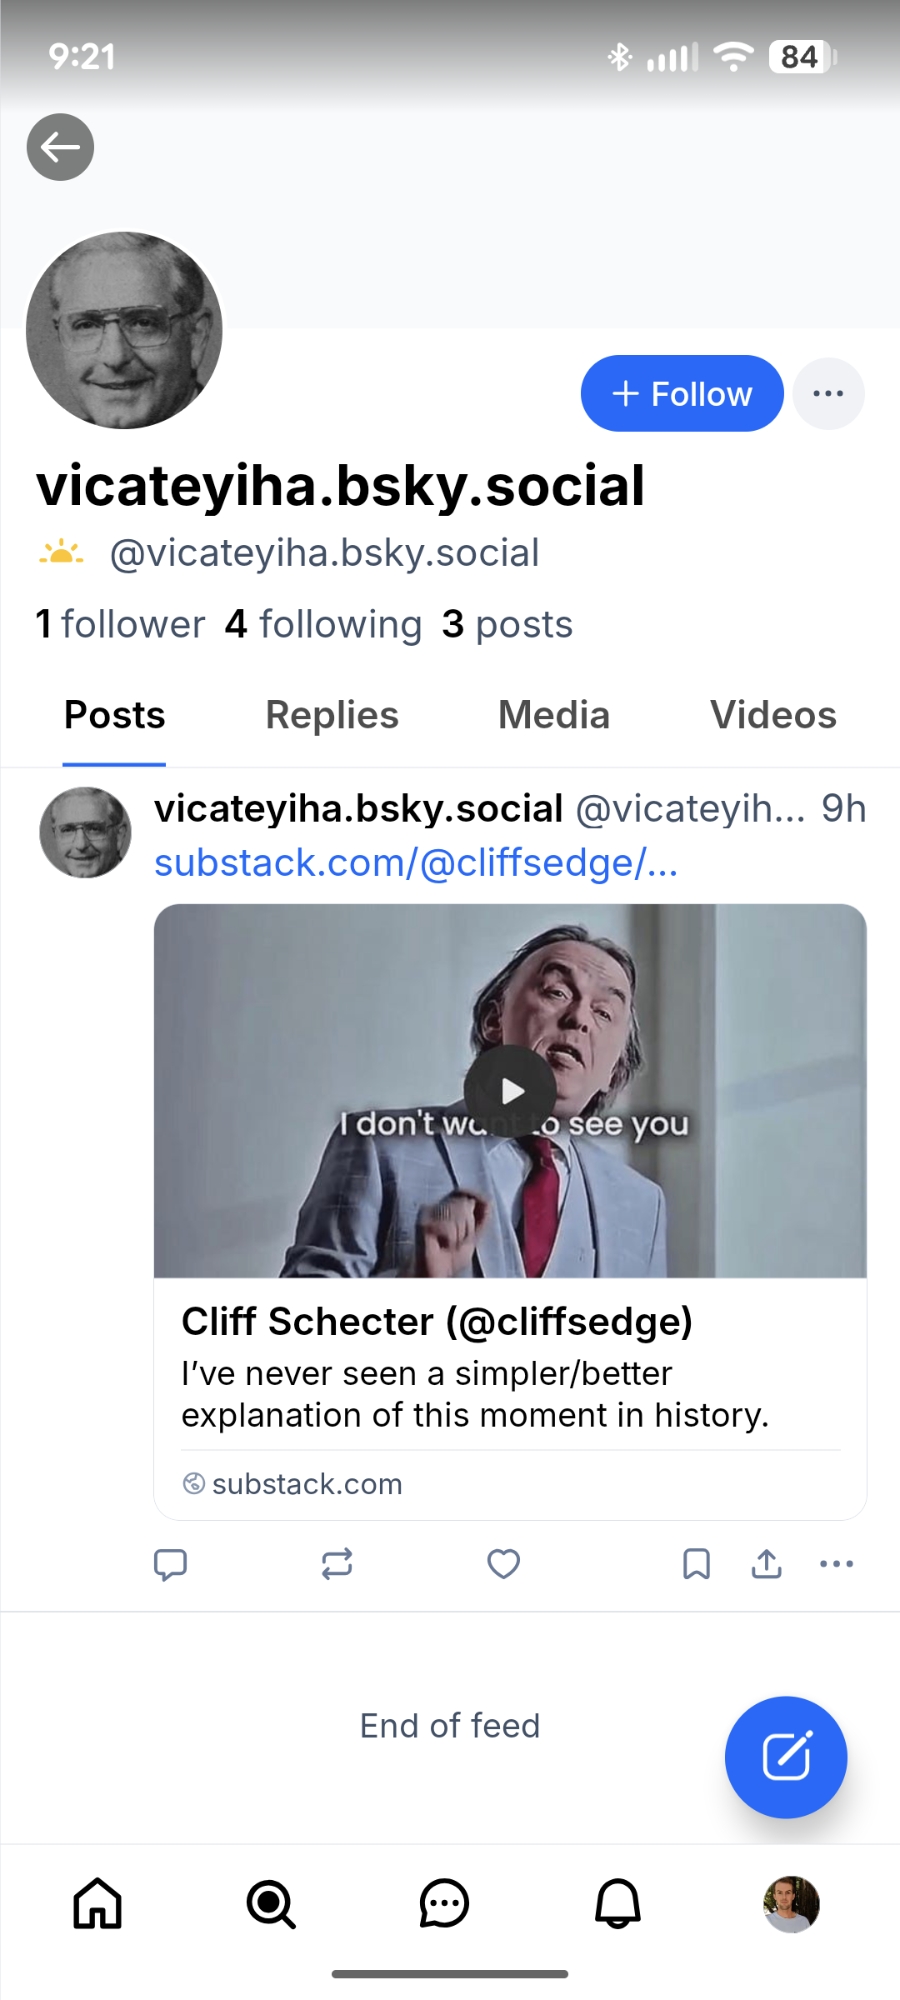
Task: Open the Media tab
Action: click(x=554, y=715)
